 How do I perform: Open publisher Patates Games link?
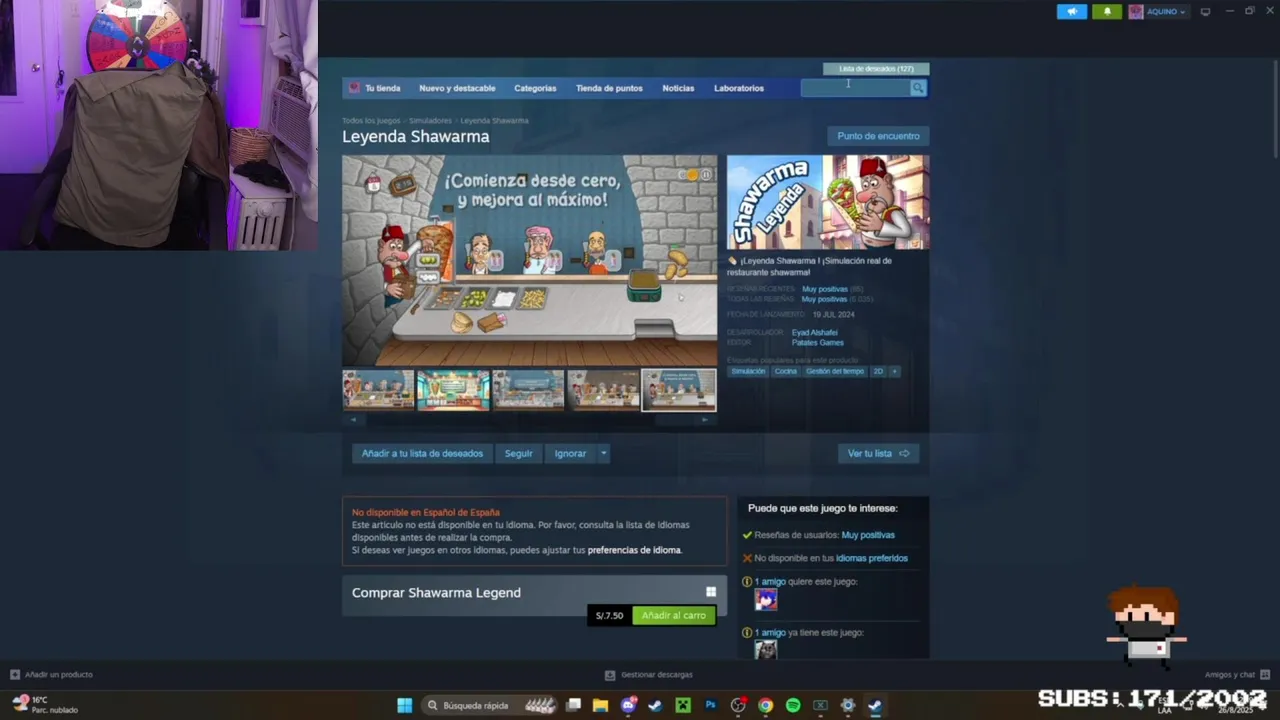coord(818,342)
